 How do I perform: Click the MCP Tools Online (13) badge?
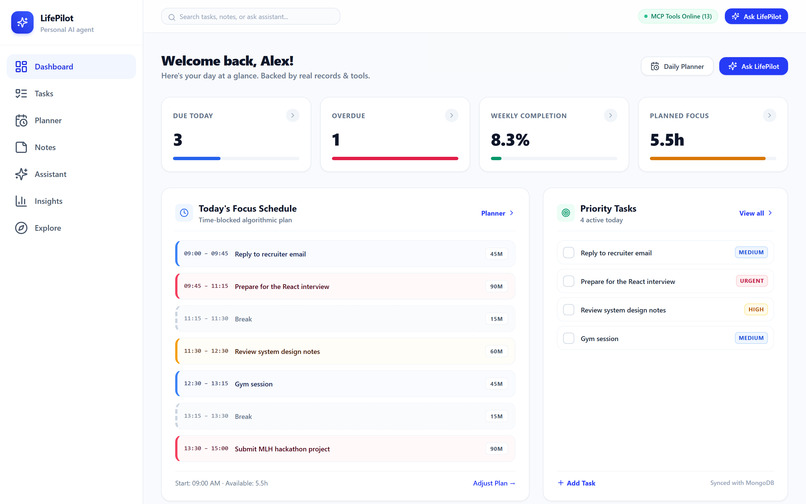(678, 16)
